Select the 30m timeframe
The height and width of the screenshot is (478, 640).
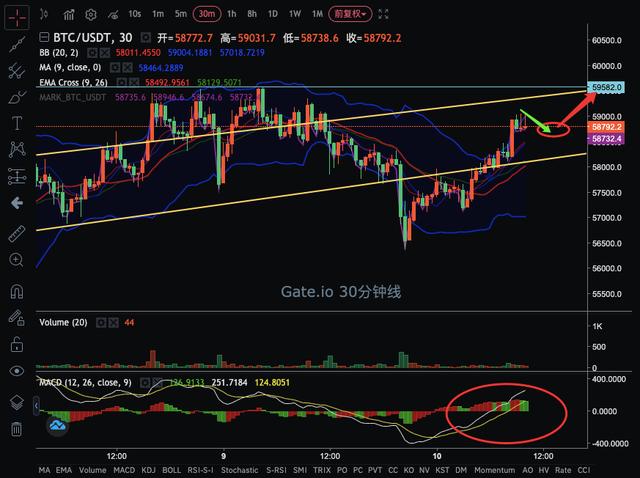207,14
